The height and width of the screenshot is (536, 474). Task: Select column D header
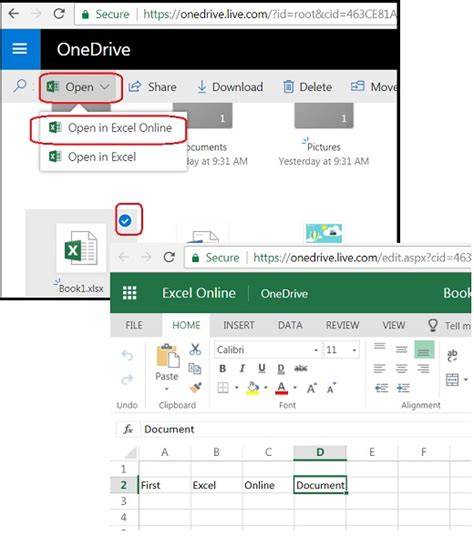click(x=320, y=452)
